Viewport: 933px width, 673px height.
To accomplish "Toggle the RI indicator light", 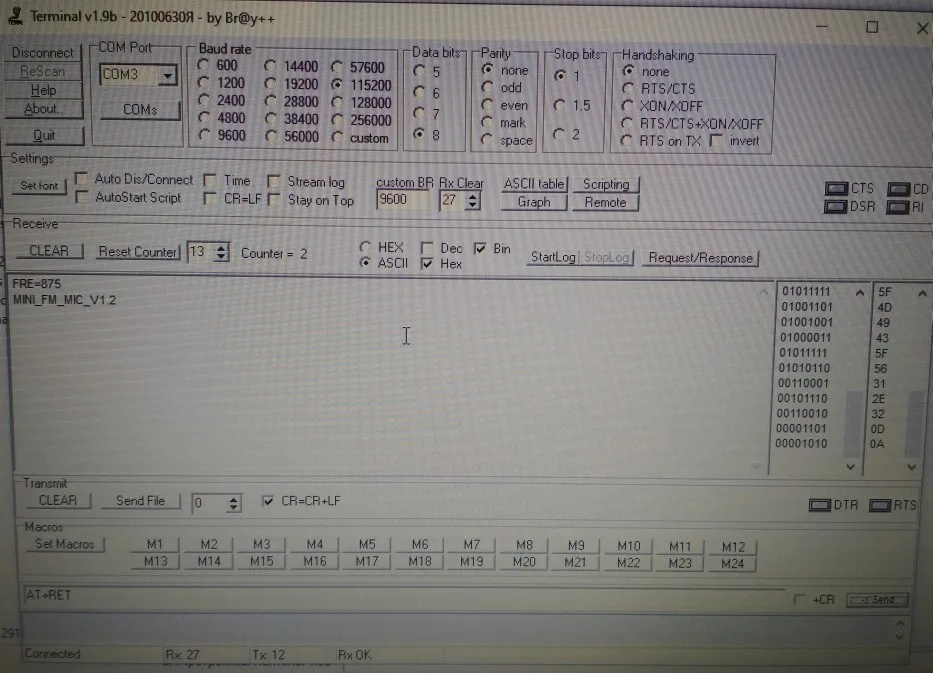I will 897,207.
